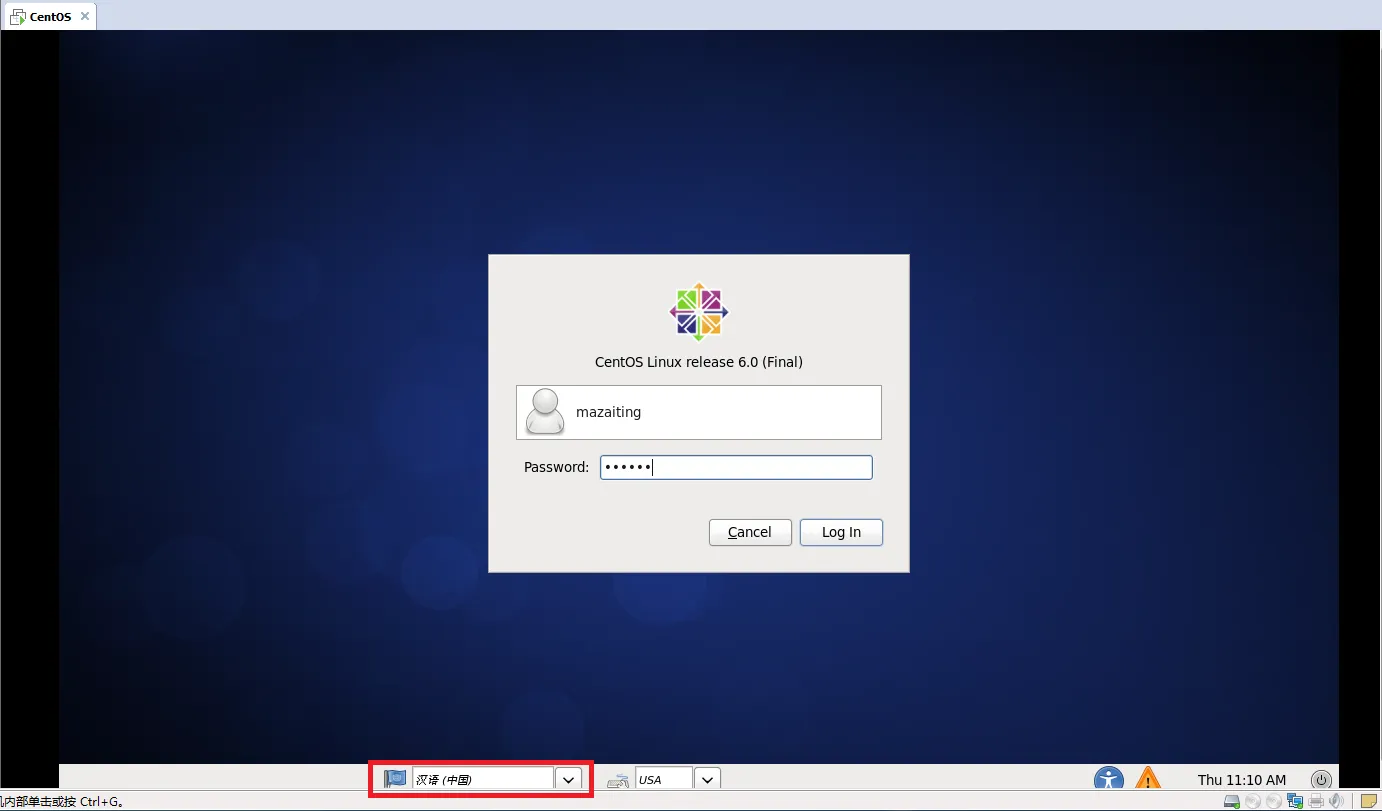
Task: Open the language dropdown arrow
Action: (x=569, y=779)
